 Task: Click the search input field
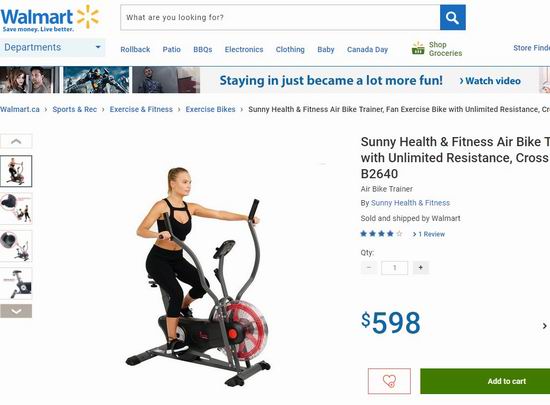280,17
